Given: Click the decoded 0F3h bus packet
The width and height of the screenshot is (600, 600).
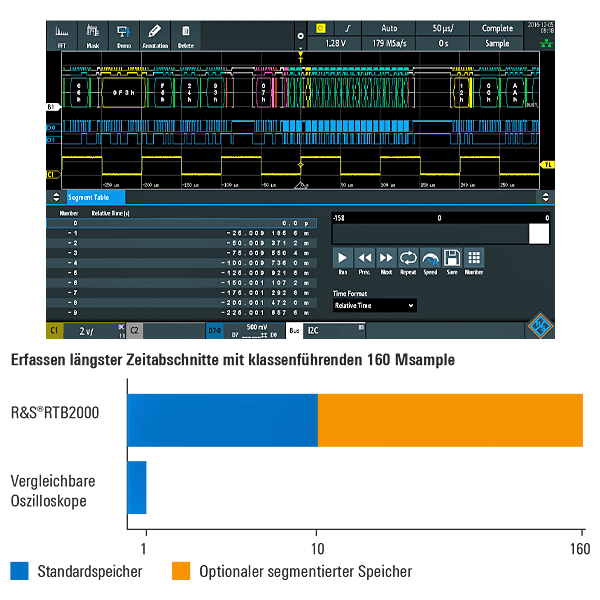Looking at the screenshot, I should point(124,92).
